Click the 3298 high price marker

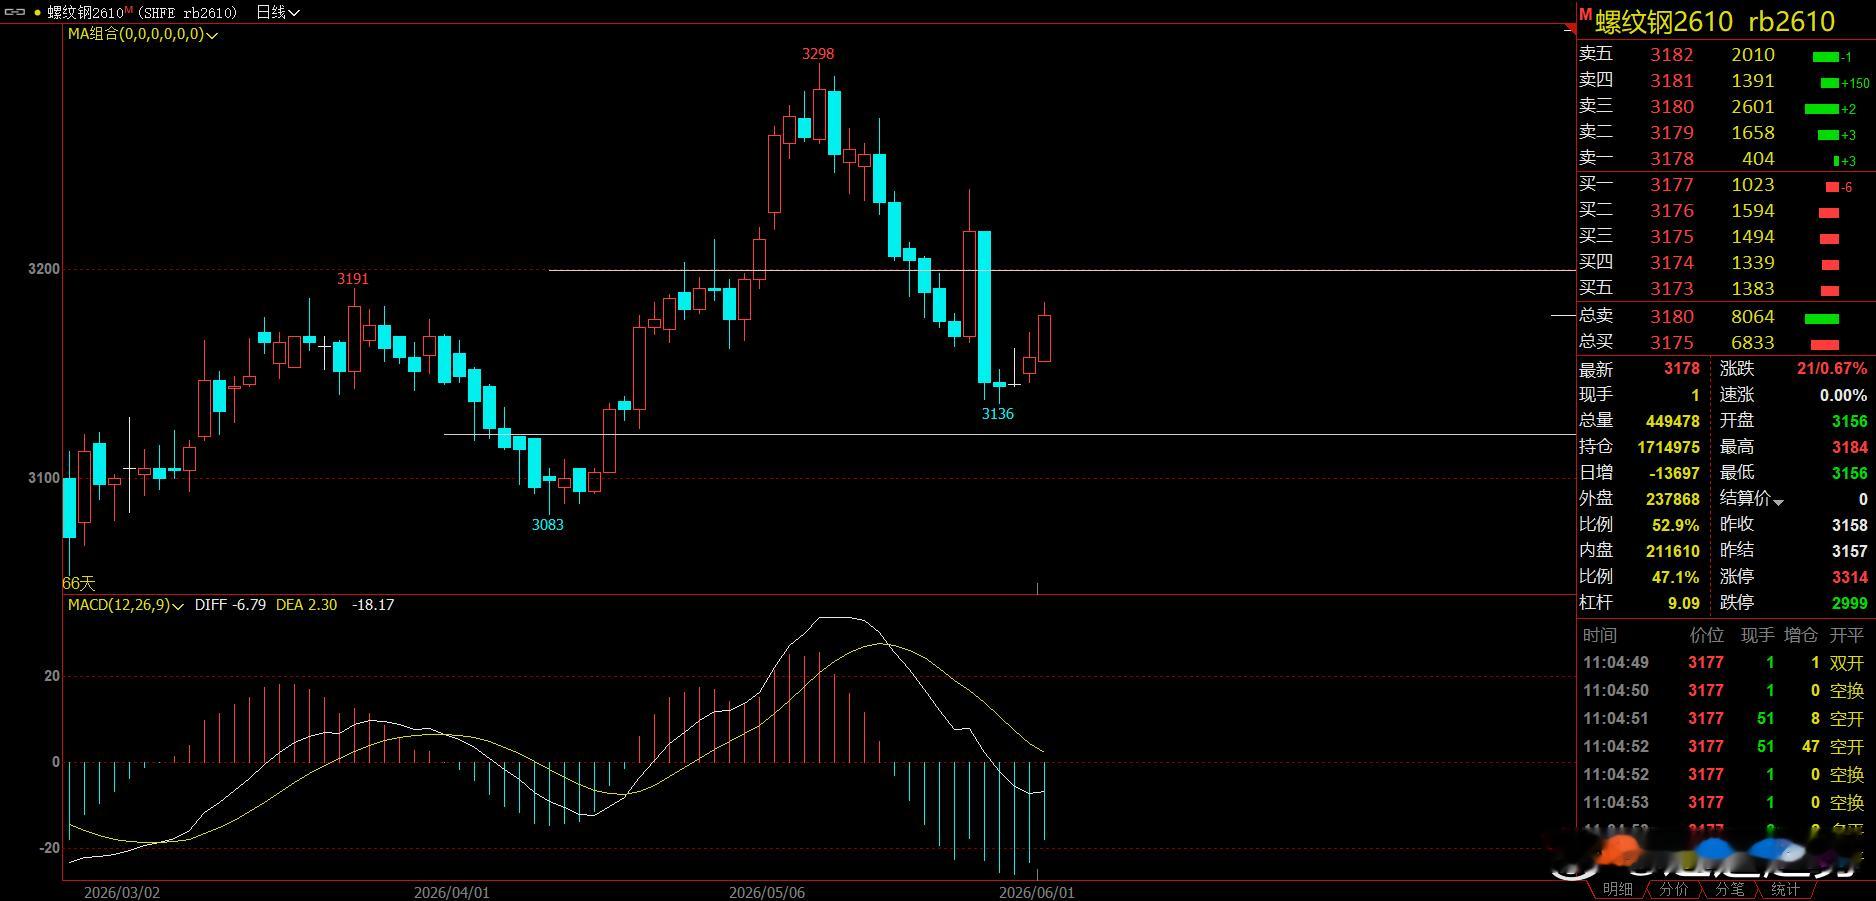click(818, 54)
